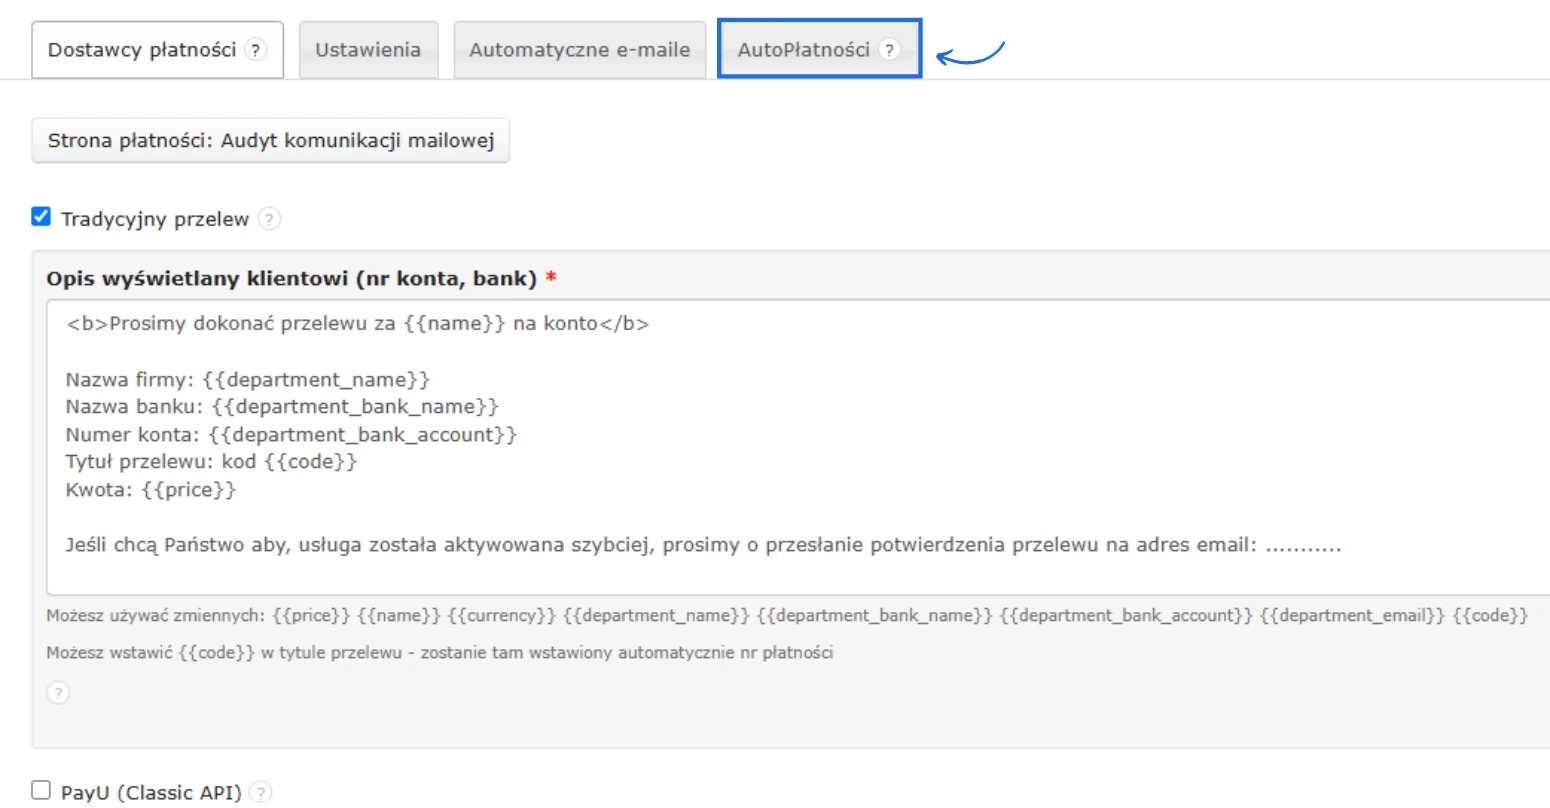Click help icon below the variables hint
This screenshot has width=1550, height=808.
[x=58, y=692]
